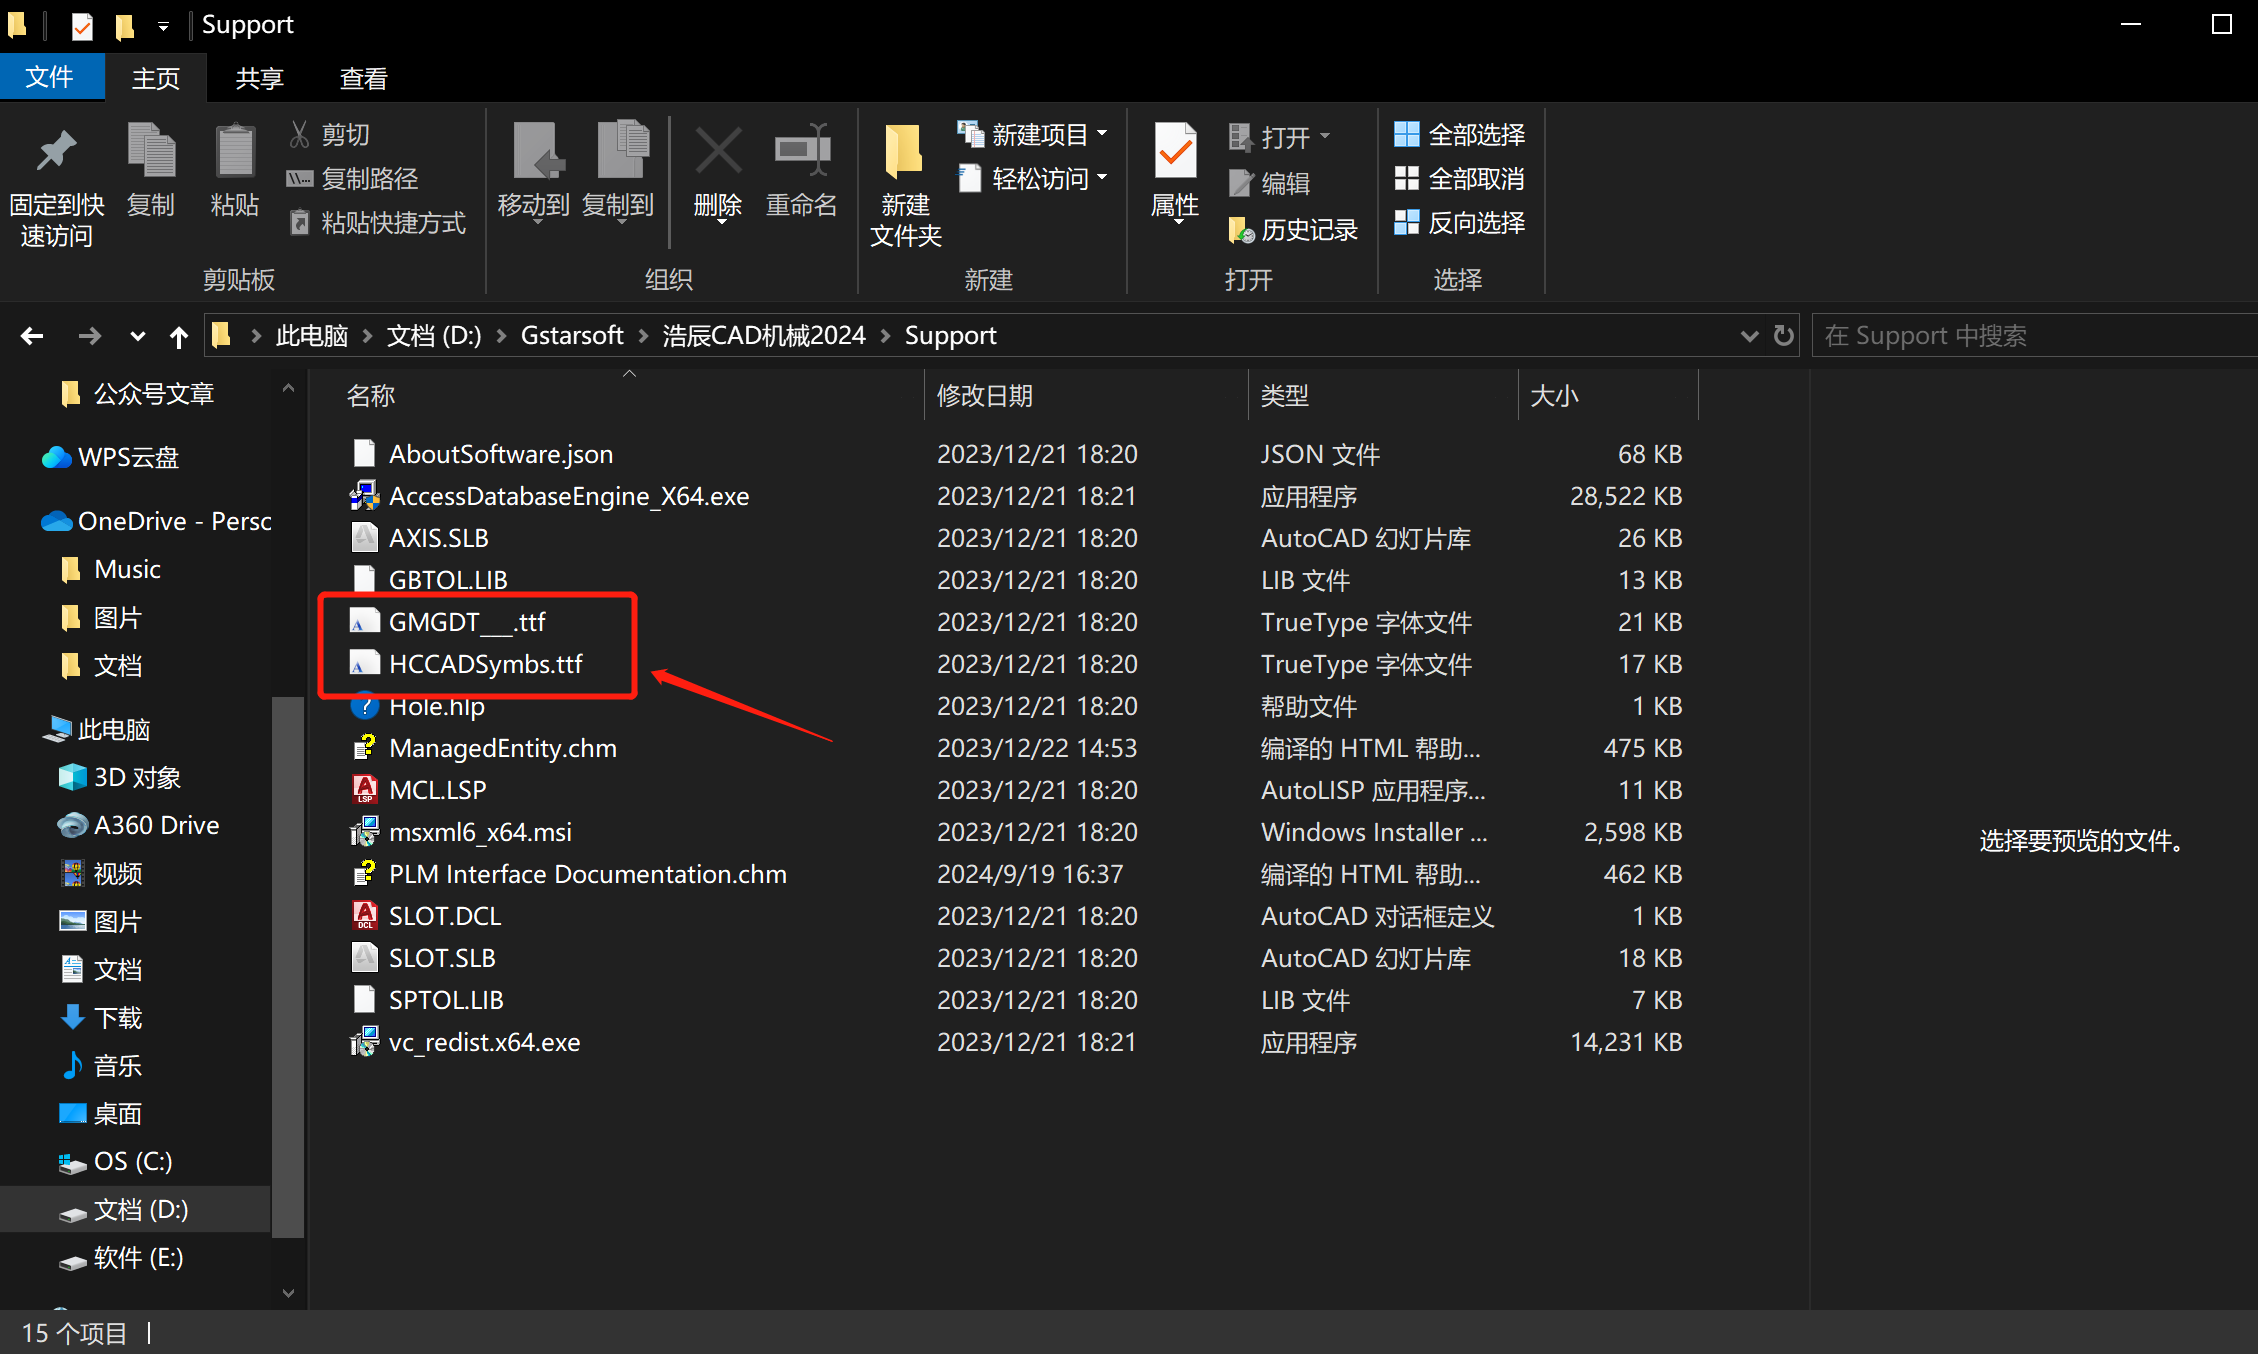Refresh the Support folder view

1783,335
